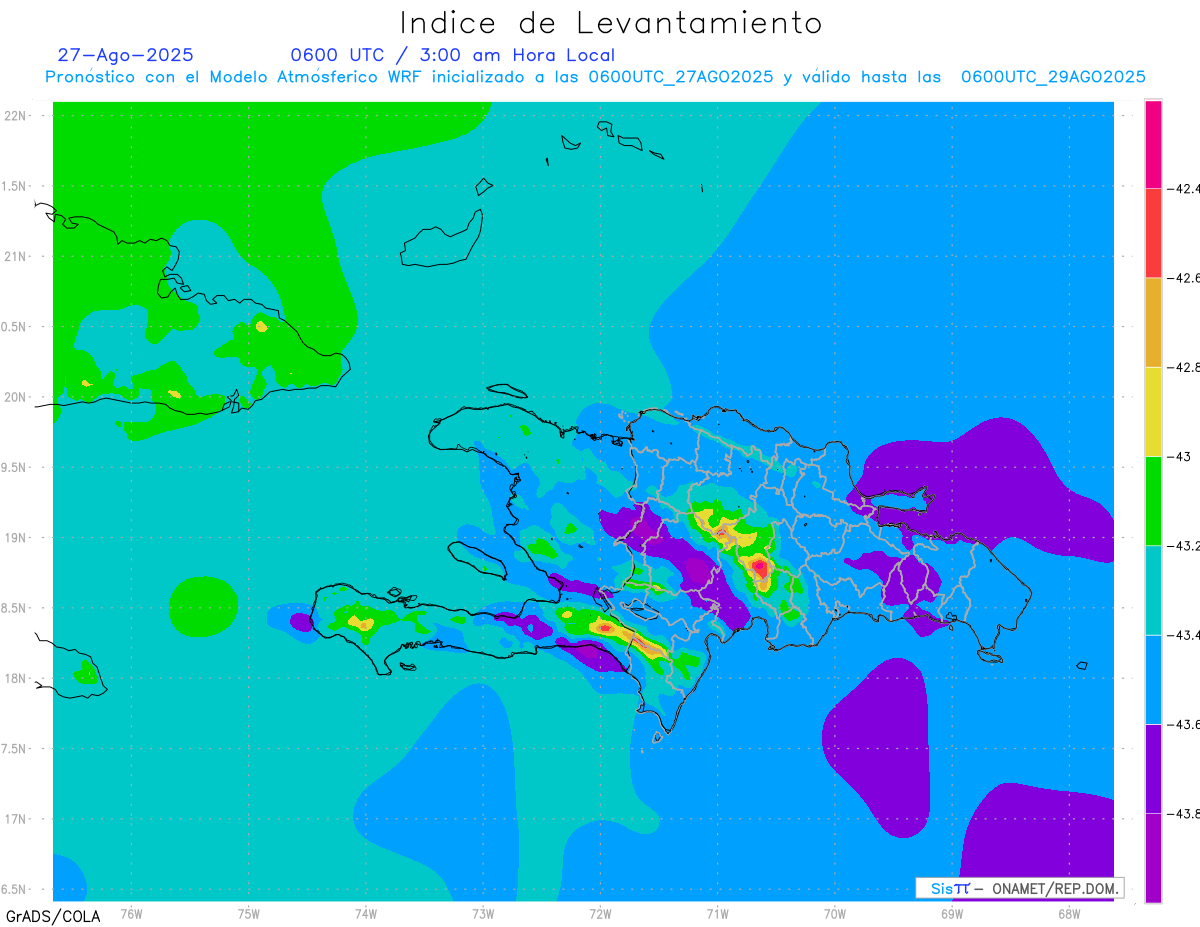Click the 74W longitude label
The image size is (1200, 927).
365,913
